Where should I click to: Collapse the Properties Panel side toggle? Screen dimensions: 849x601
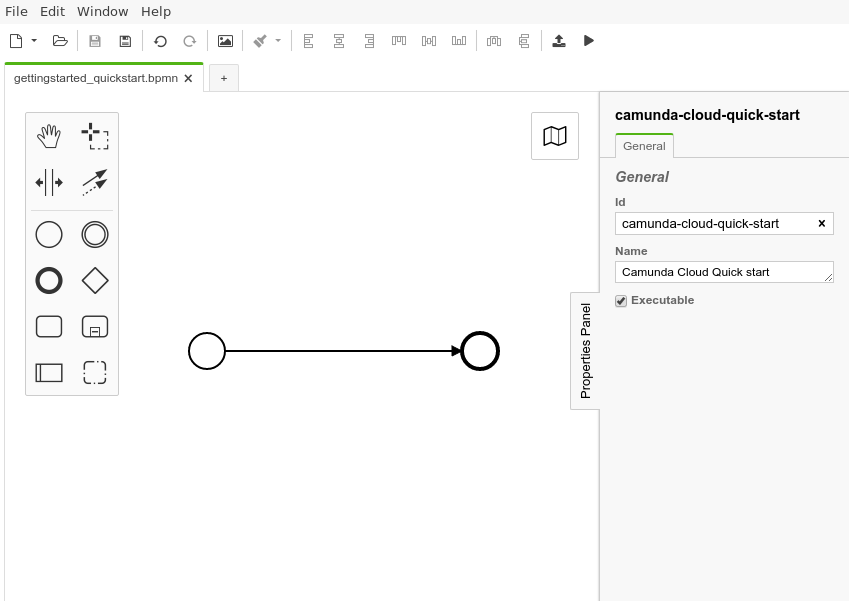pos(585,350)
